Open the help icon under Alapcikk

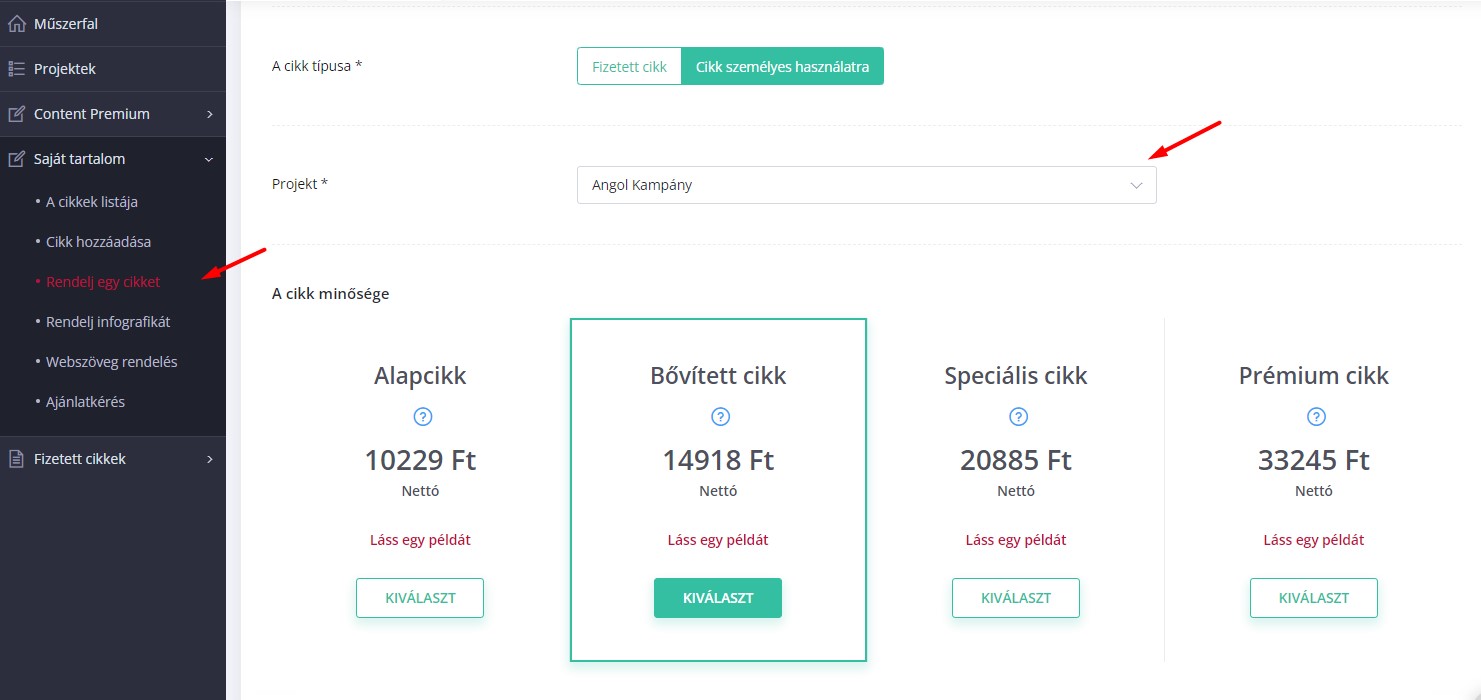point(422,417)
